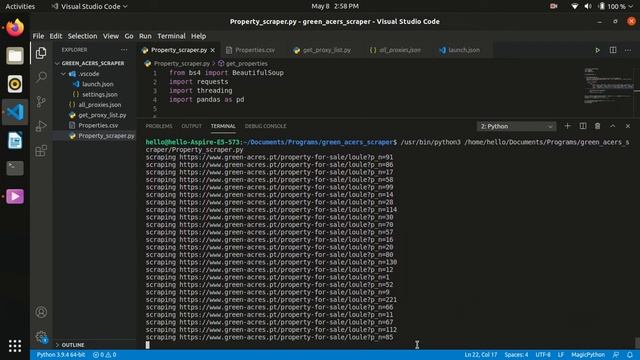Launch Firefox from the dock
Screen dimensions: 640x360
[x=15, y=28]
